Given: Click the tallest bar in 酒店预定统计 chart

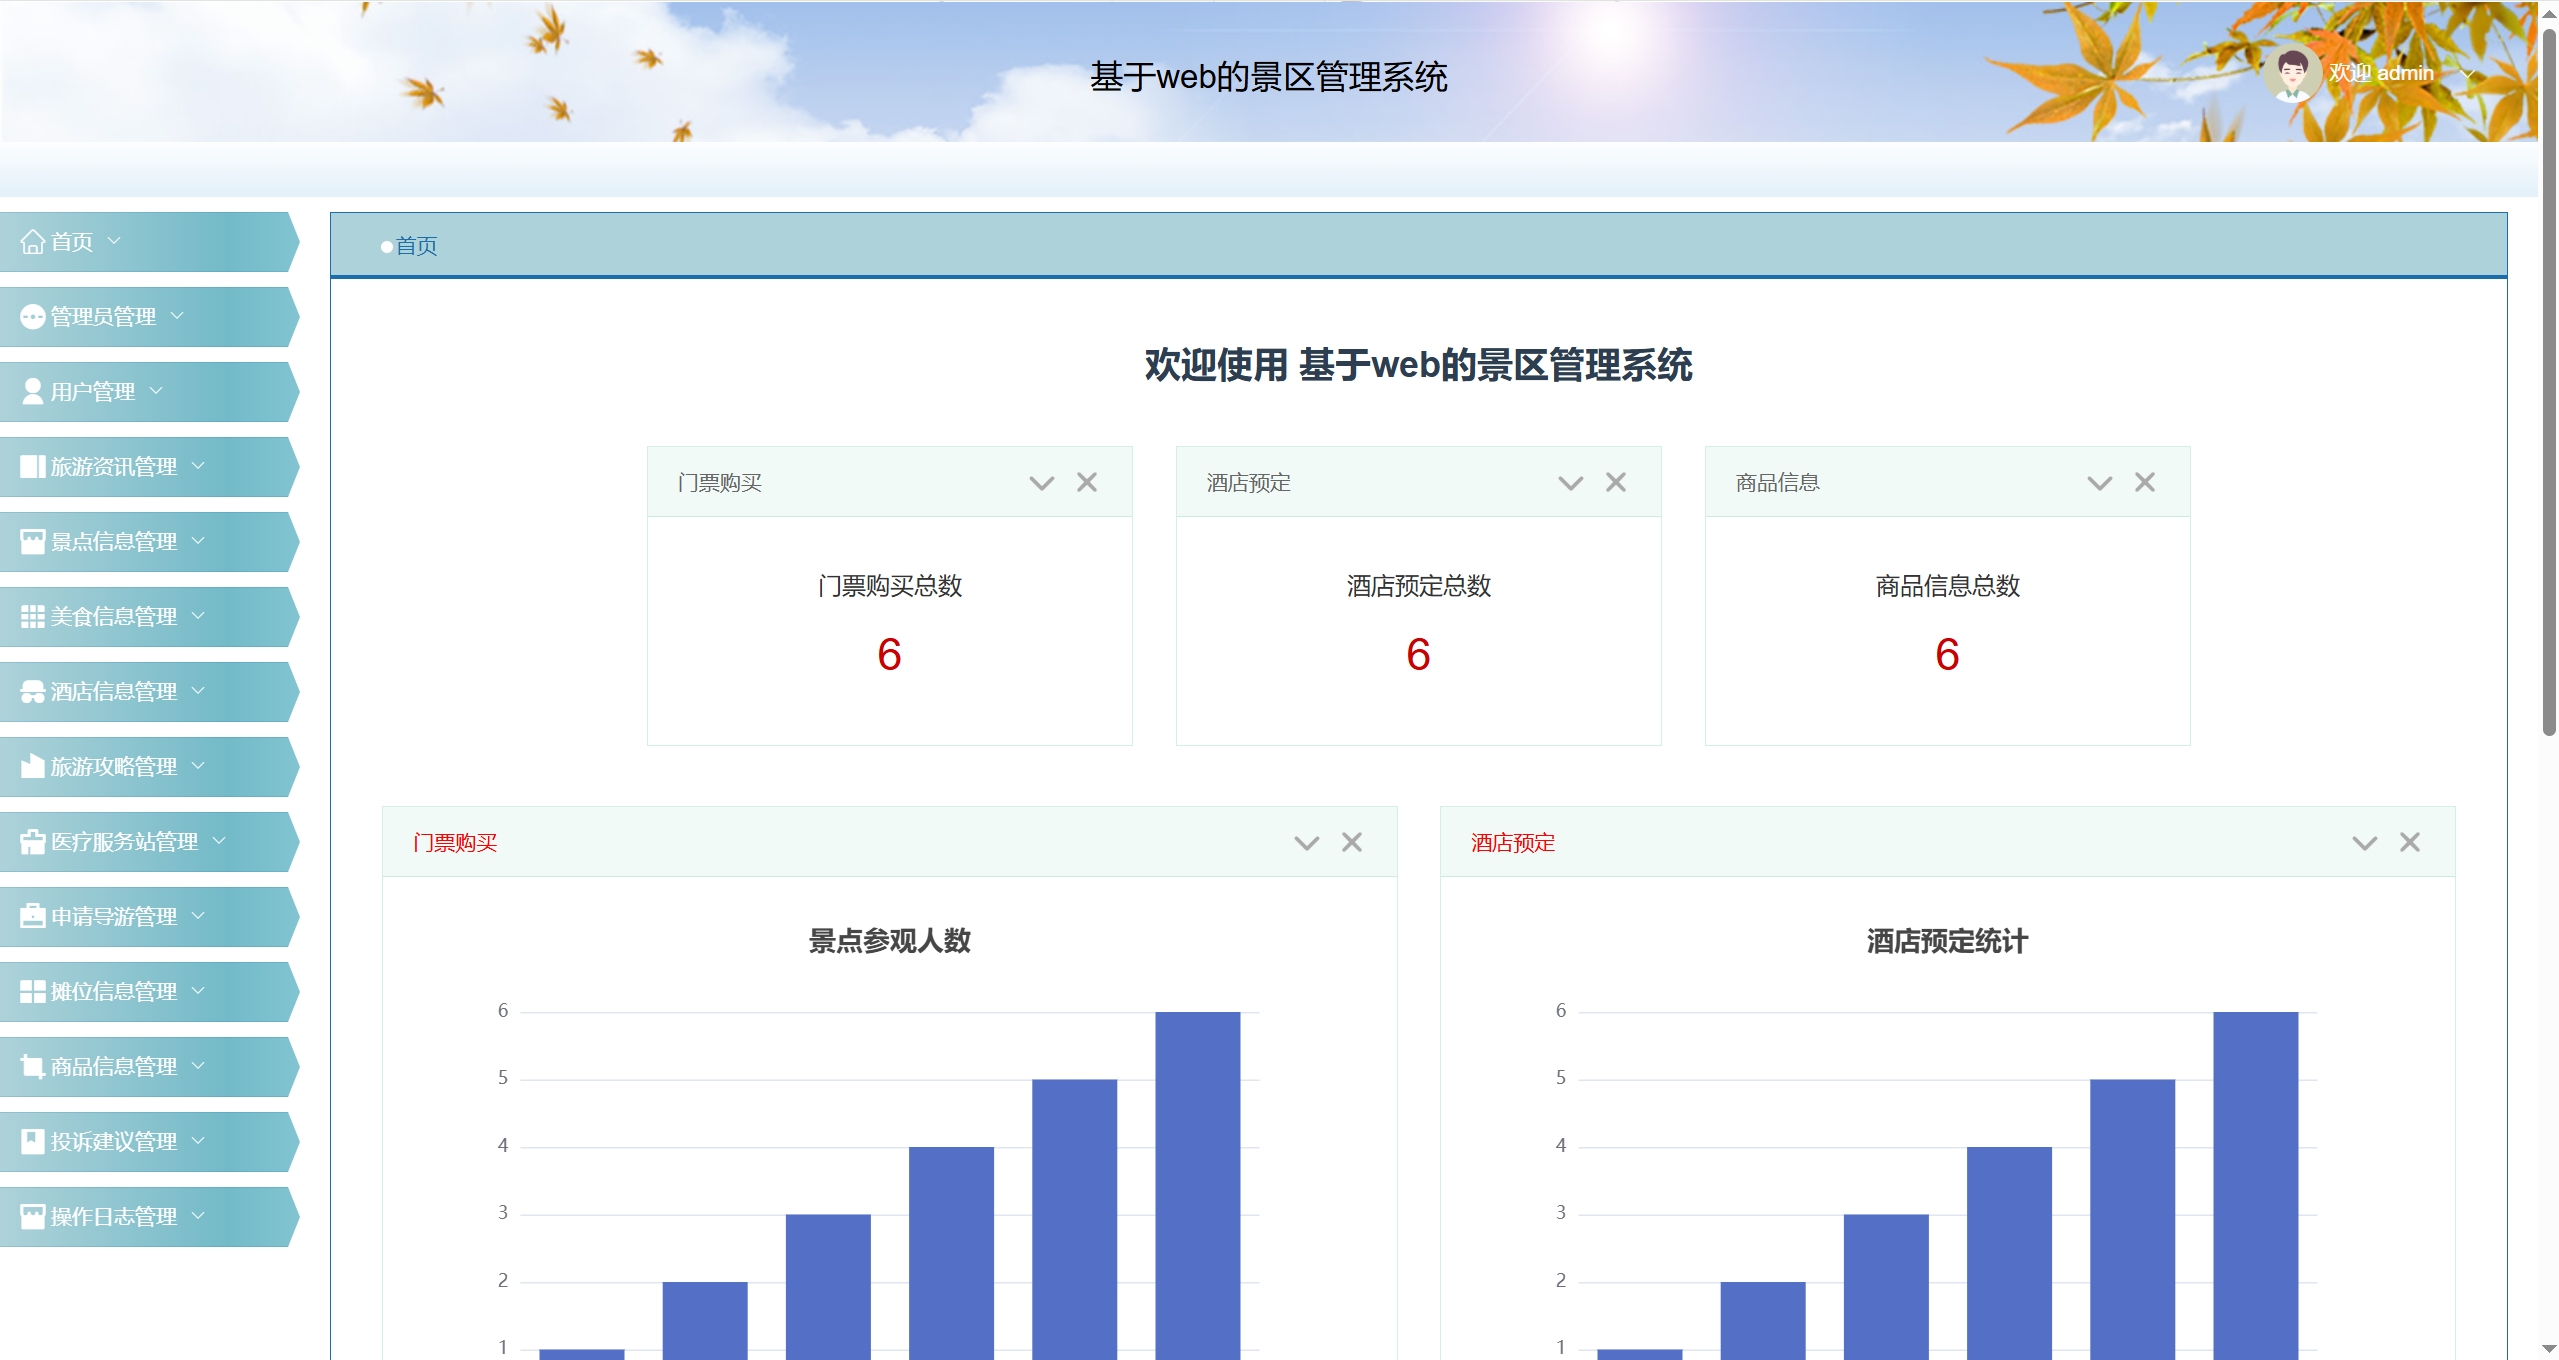Looking at the screenshot, I should point(2256,1185).
